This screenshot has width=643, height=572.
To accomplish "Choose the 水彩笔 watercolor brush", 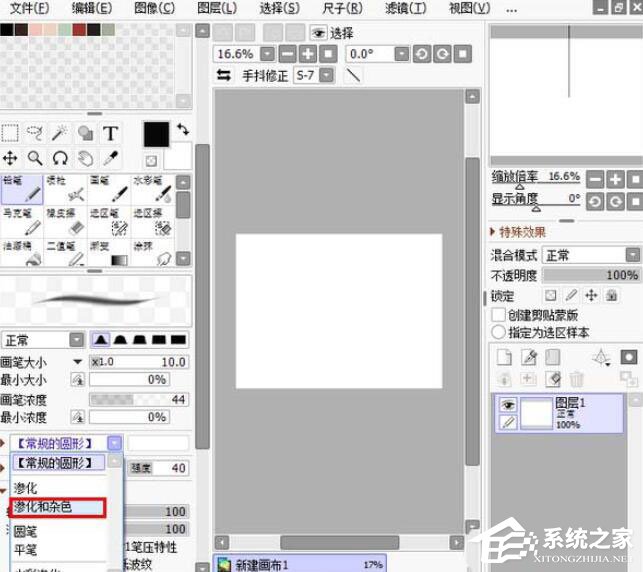I will [153, 189].
